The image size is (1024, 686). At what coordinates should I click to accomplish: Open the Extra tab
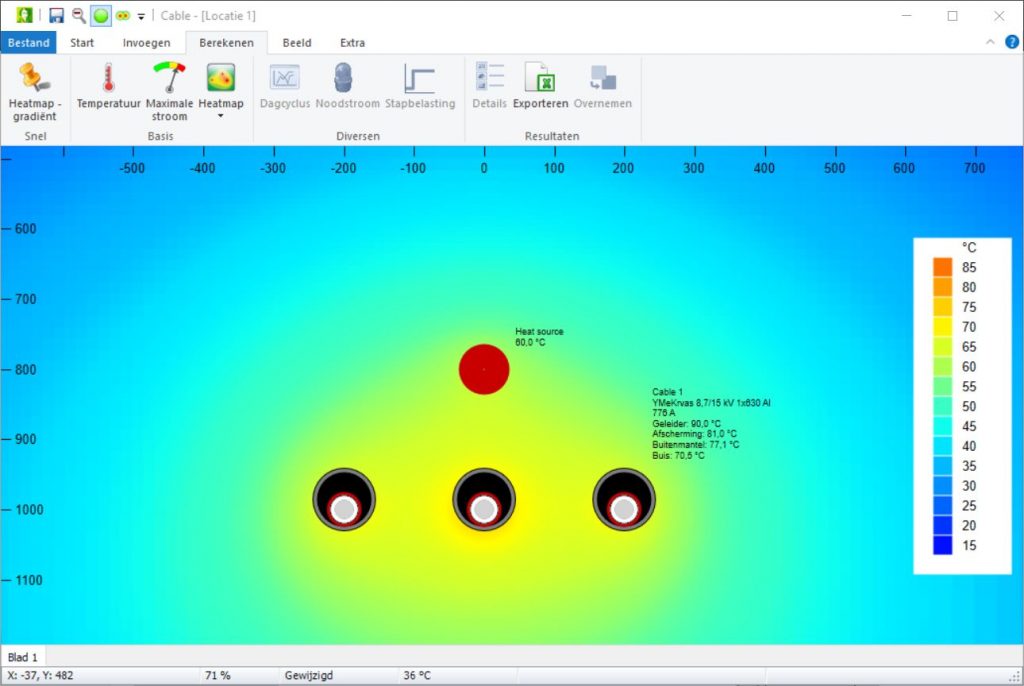(352, 42)
